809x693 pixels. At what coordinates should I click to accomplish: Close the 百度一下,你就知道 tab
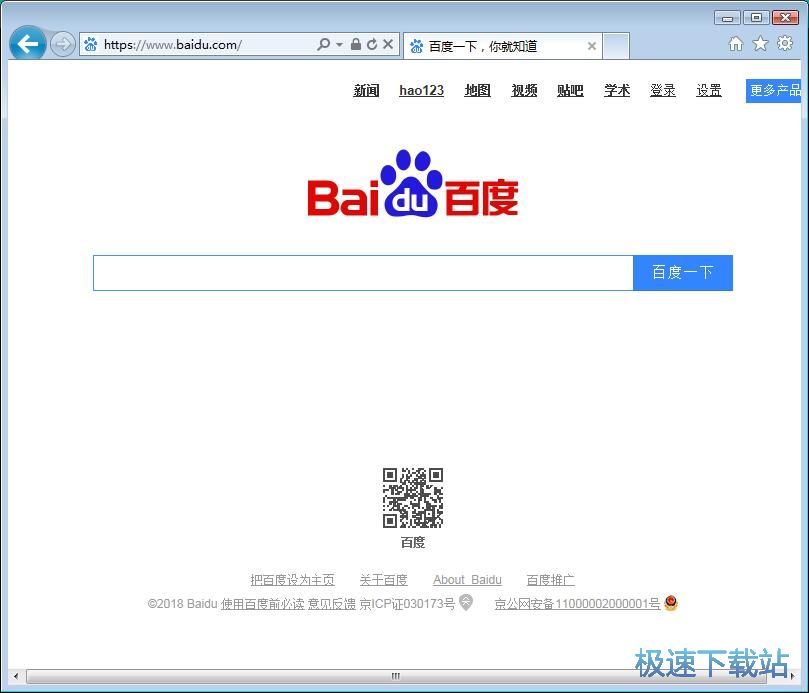[592, 46]
